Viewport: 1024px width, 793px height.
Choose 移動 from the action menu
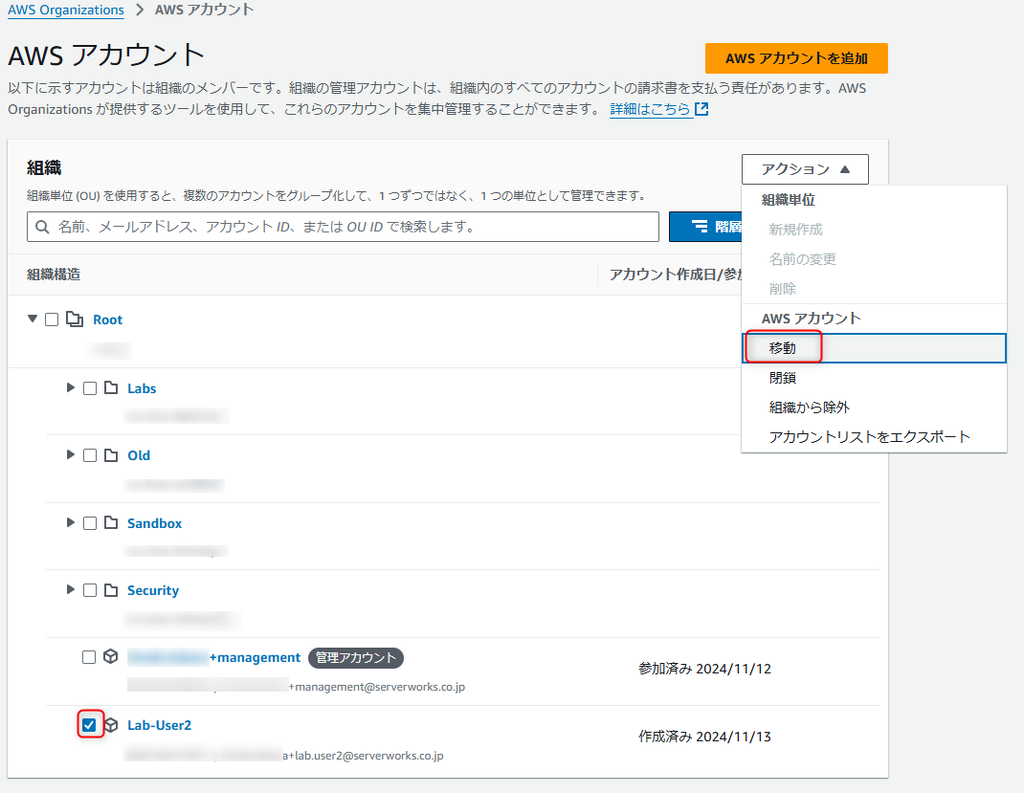pos(874,348)
